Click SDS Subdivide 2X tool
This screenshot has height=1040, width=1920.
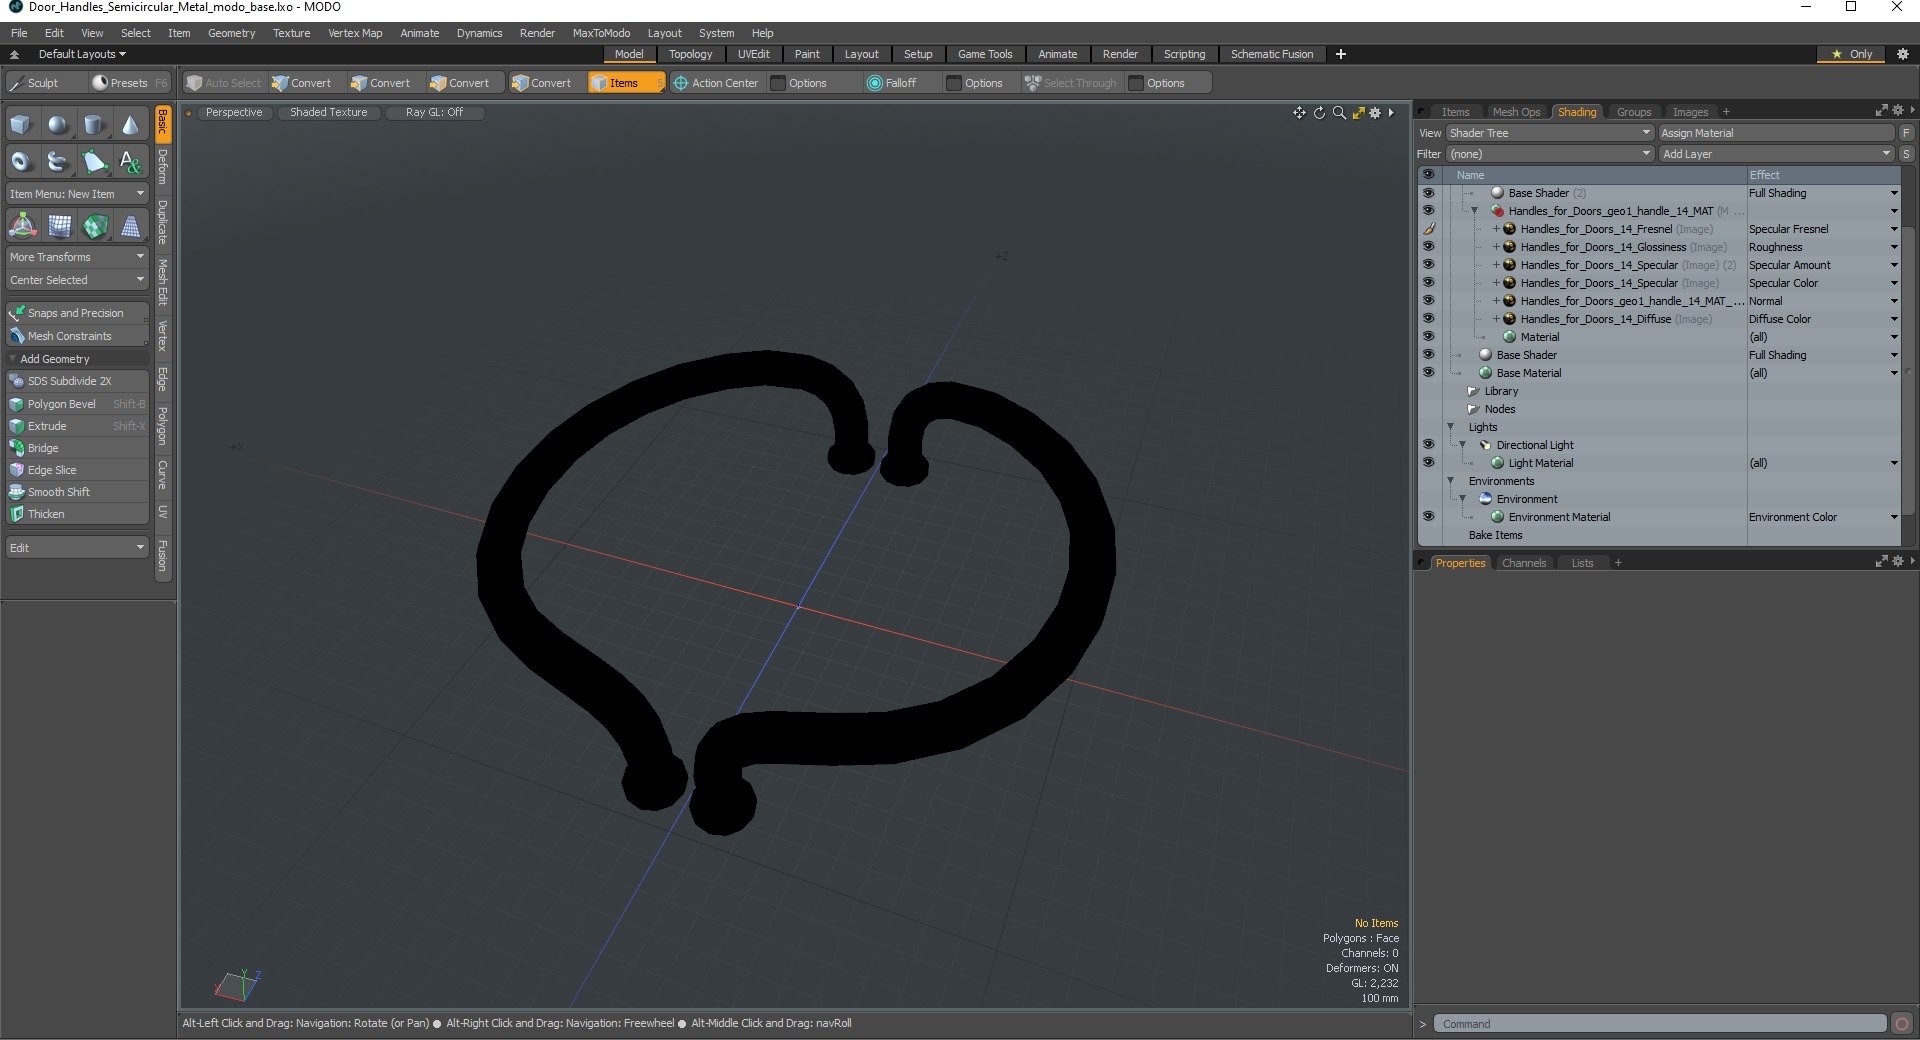[x=77, y=381]
